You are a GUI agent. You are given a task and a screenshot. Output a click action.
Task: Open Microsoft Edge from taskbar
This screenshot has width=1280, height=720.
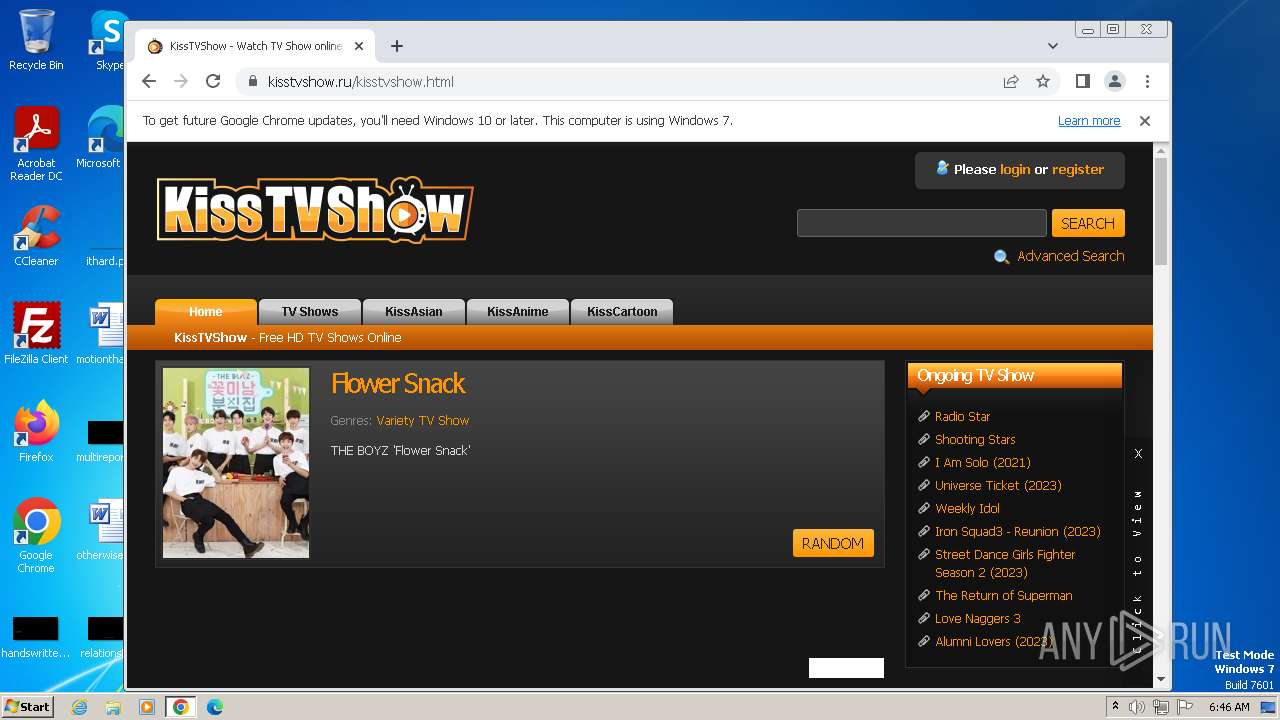pyautogui.click(x=215, y=707)
